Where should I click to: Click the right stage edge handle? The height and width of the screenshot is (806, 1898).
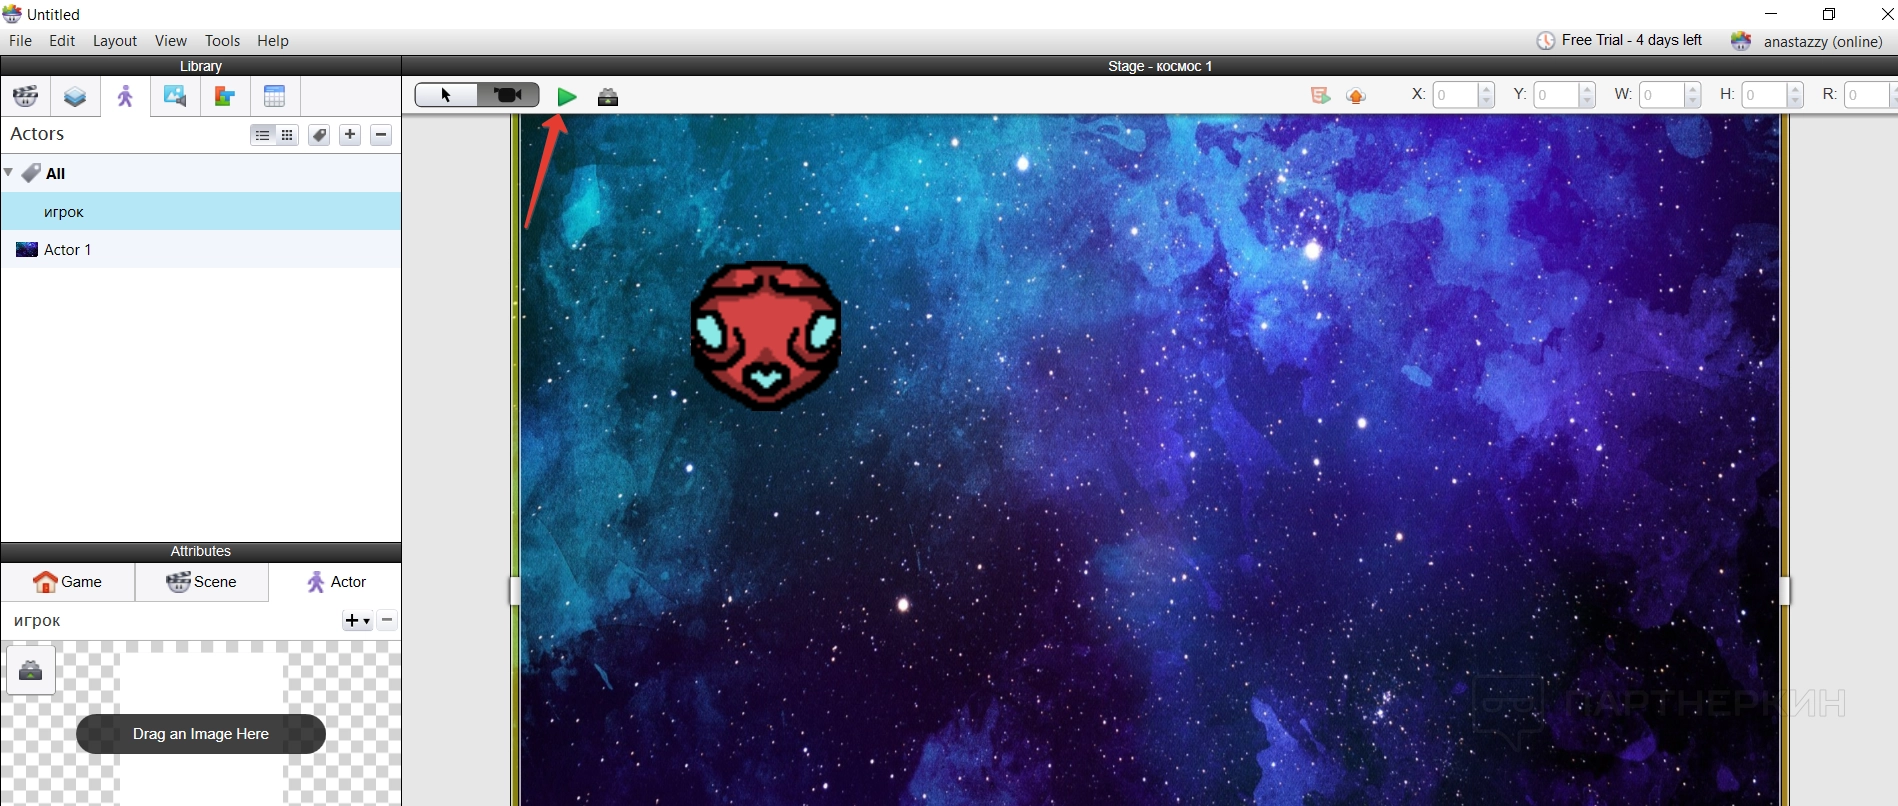[x=1785, y=591]
